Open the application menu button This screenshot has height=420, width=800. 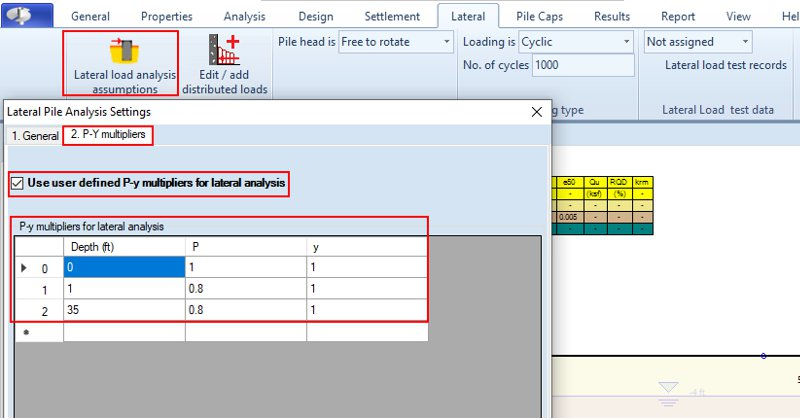pos(27,15)
